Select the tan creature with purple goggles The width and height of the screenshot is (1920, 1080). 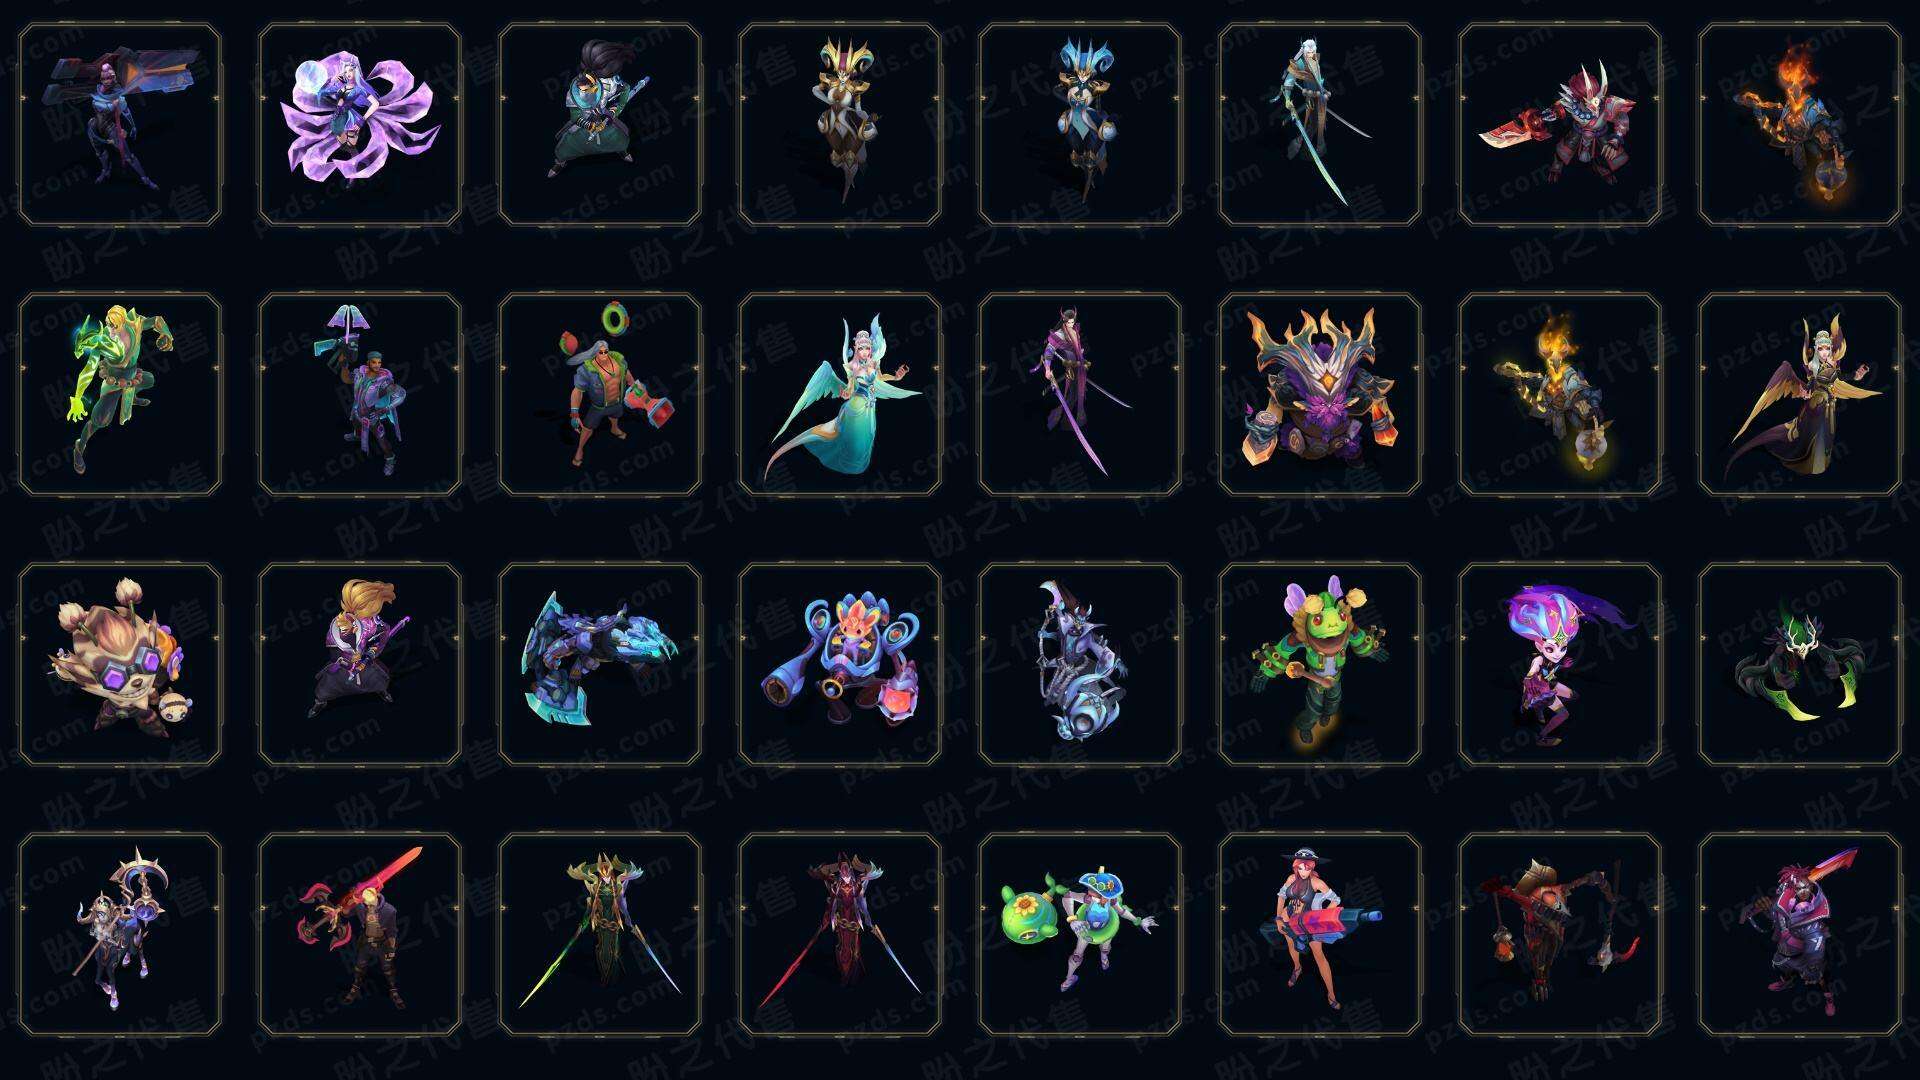pyautogui.click(x=120, y=664)
